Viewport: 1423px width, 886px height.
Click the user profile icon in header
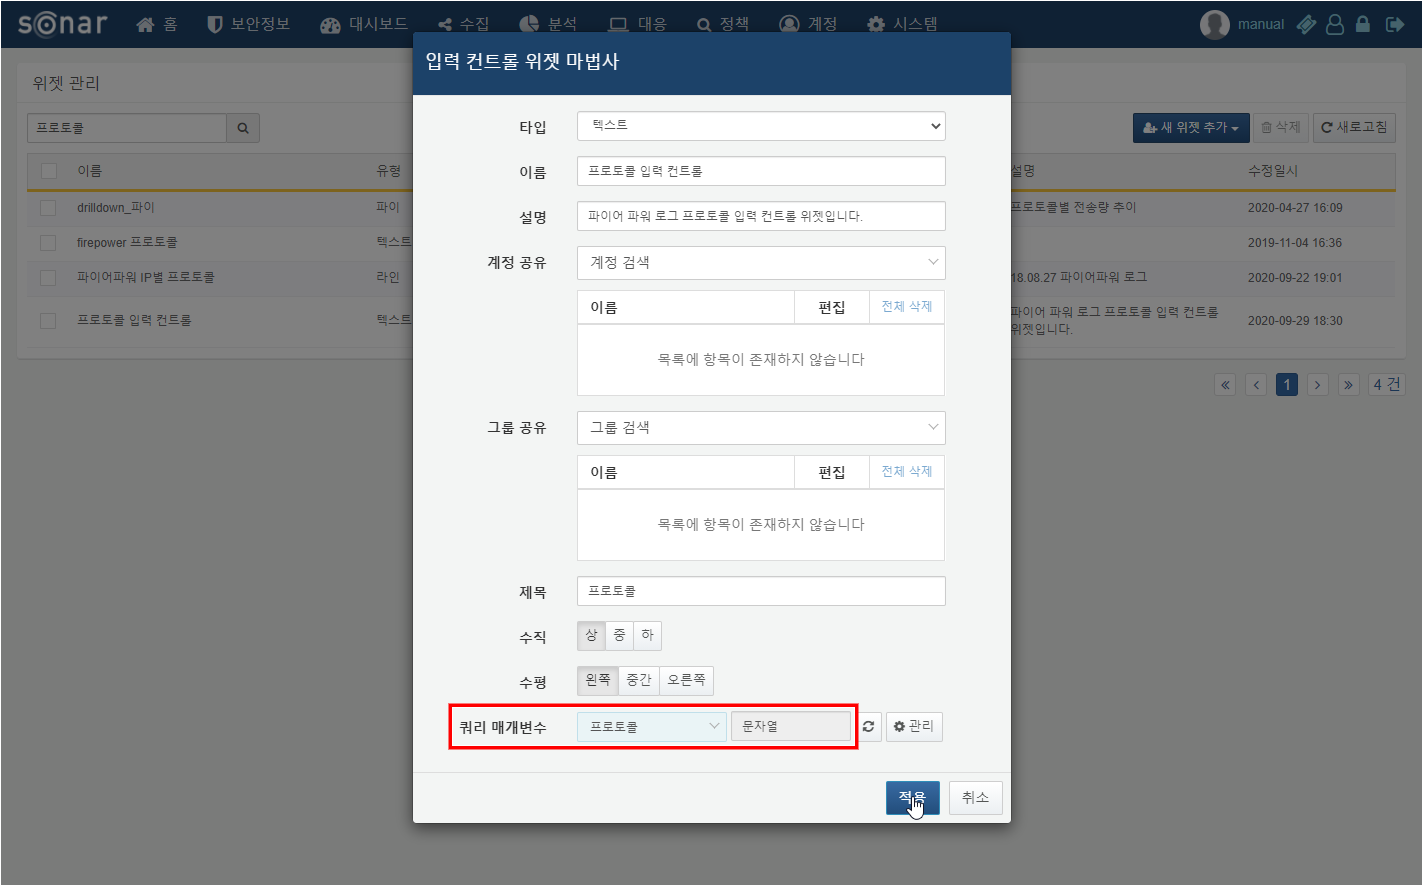(x=1335, y=24)
